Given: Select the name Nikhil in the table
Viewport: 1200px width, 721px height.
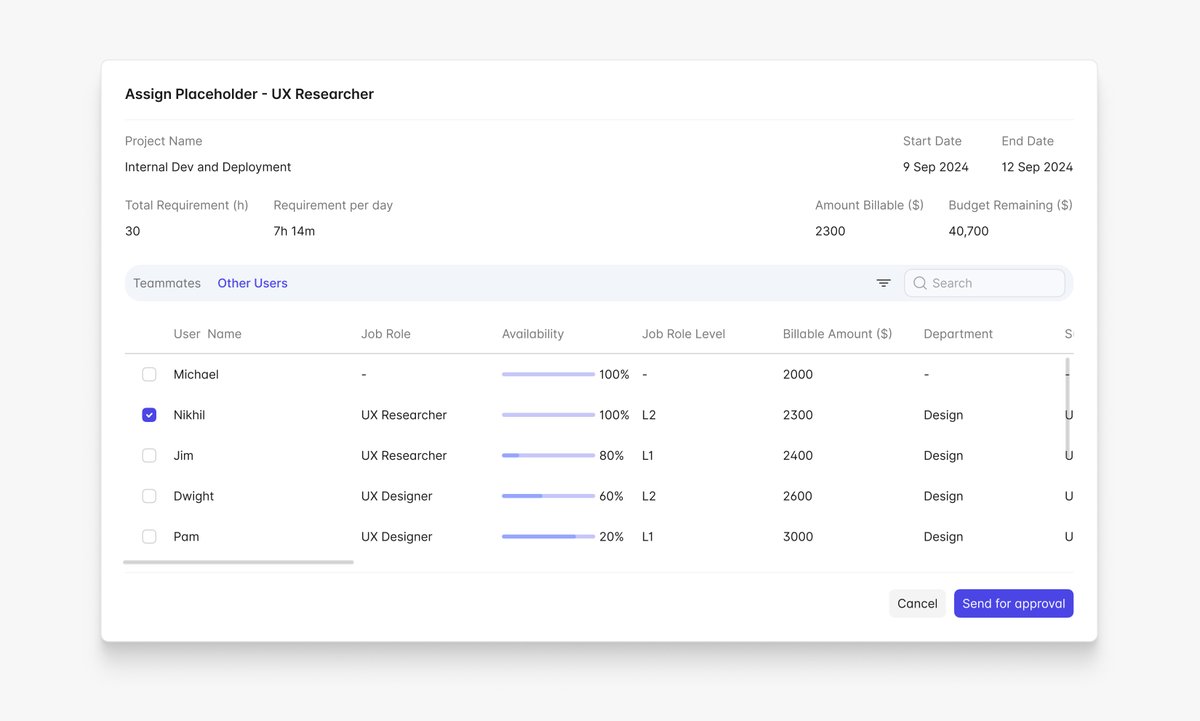Looking at the screenshot, I should click(x=189, y=415).
